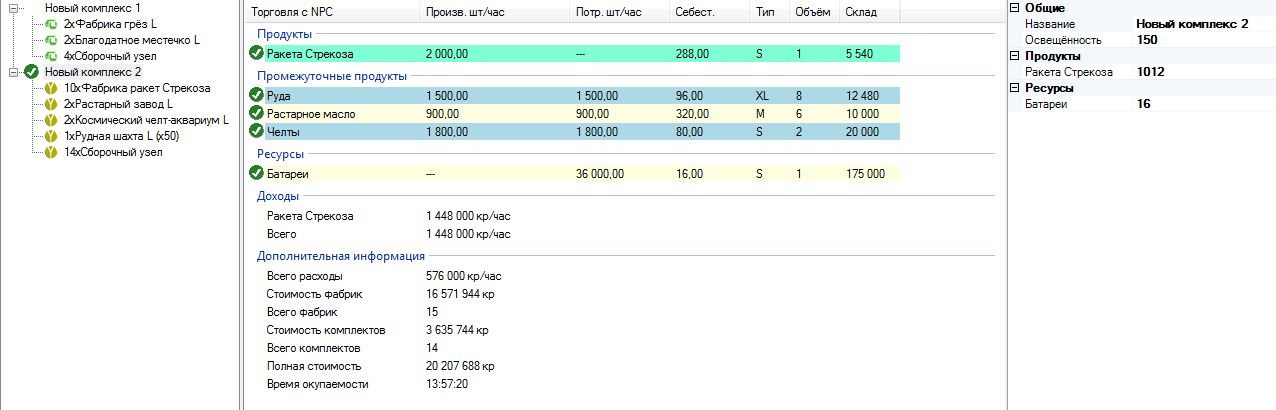Sort by the Произв. шт/час column header
The width and height of the screenshot is (1276, 410).
pos(495,12)
